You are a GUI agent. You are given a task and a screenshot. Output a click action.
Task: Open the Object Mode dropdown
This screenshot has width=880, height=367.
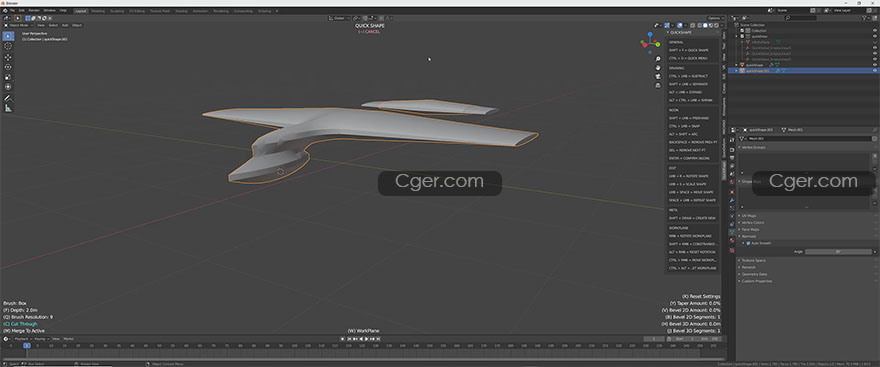click(19, 25)
